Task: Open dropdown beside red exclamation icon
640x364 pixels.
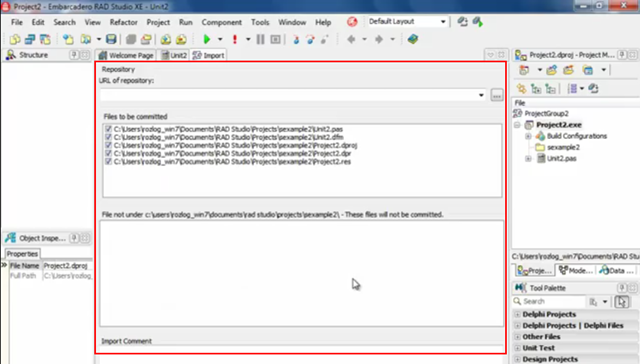Action: click(248, 39)
